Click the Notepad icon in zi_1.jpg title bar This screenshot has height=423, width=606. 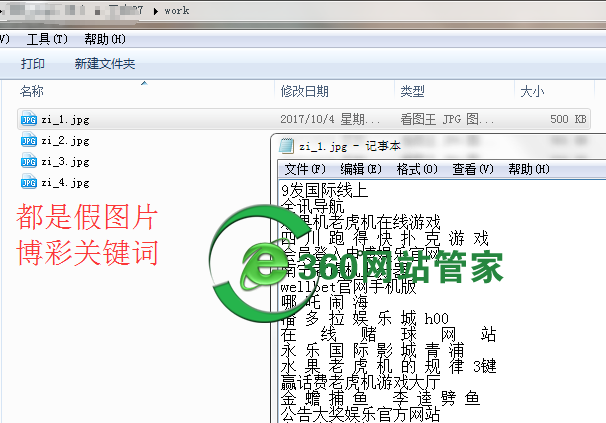[x=286, y=146]
